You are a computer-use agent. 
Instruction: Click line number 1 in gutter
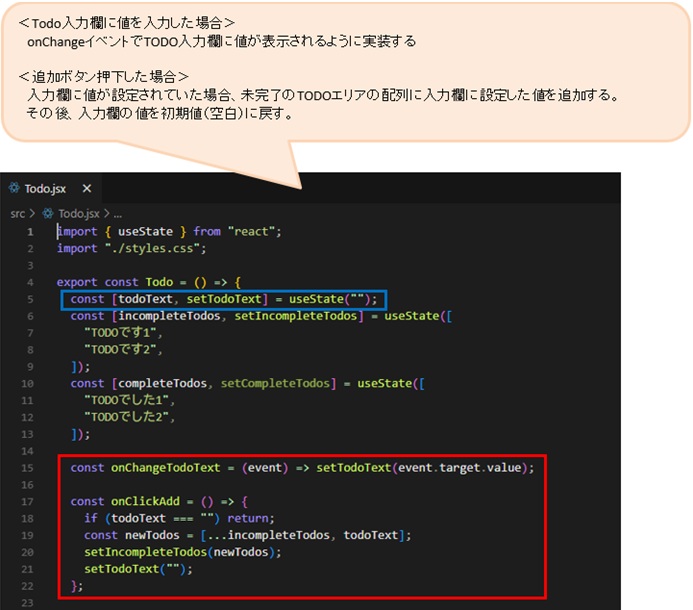[x=30, y=232]
